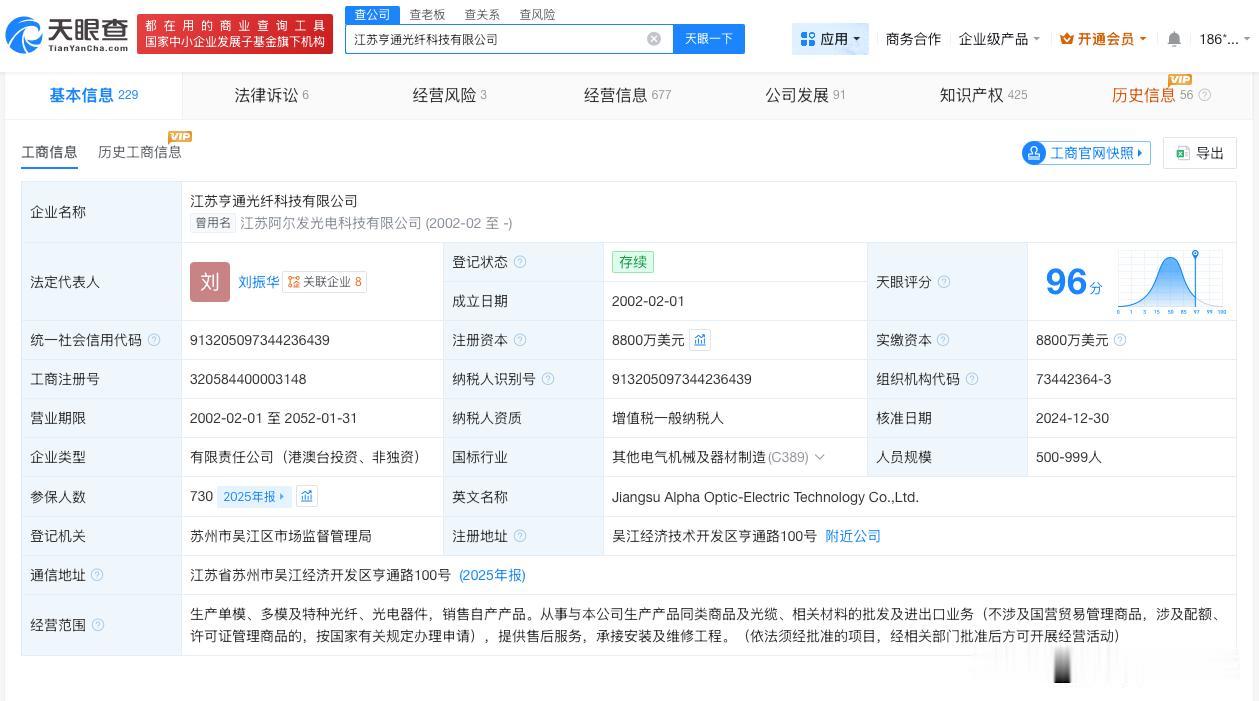This screenshot has height=701, width=1259.
Task: Select the 工商信息 sub-tab
Action: coord(49,152)
